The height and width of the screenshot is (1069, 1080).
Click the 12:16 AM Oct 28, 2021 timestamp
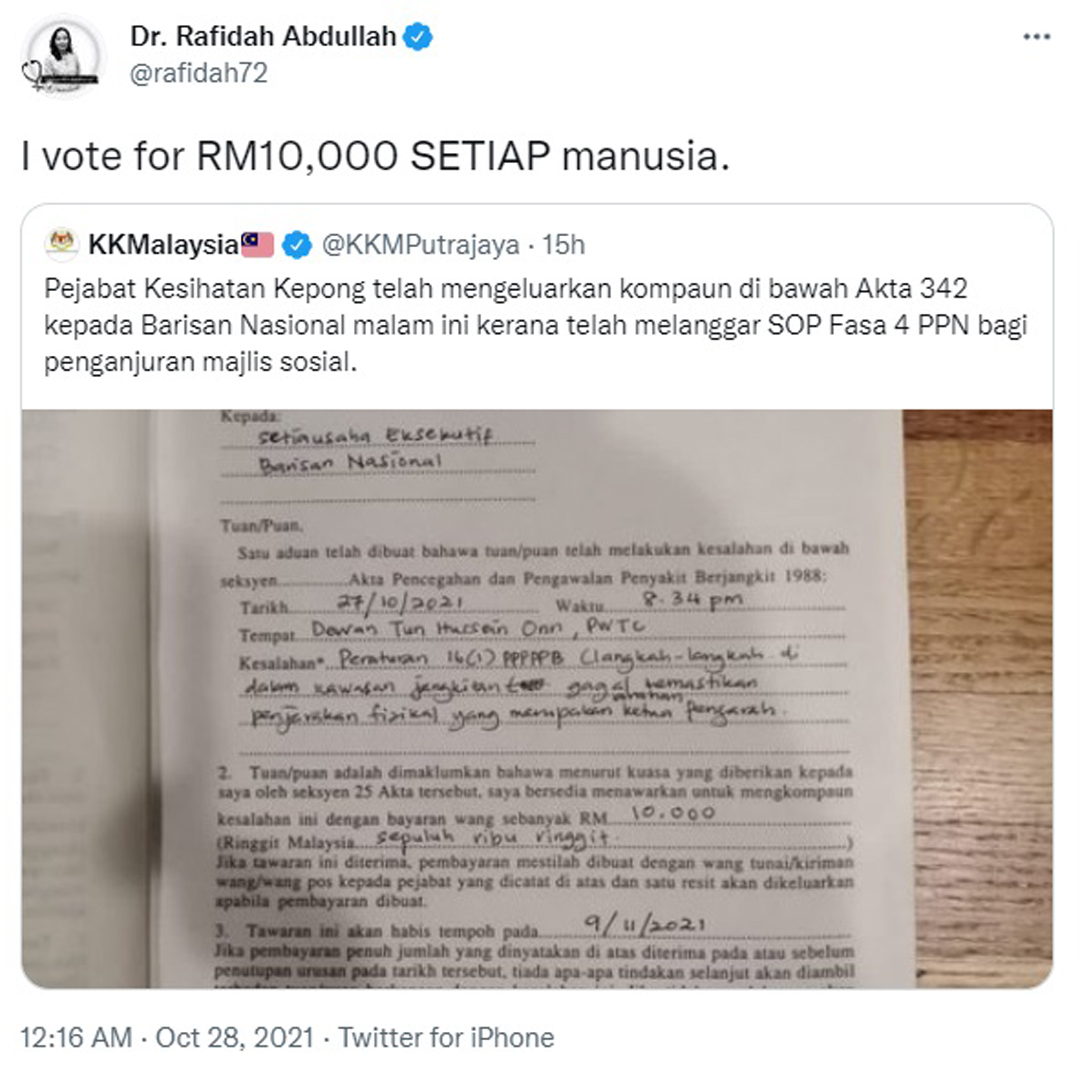pyautogui.click(x=167, y=1037)
